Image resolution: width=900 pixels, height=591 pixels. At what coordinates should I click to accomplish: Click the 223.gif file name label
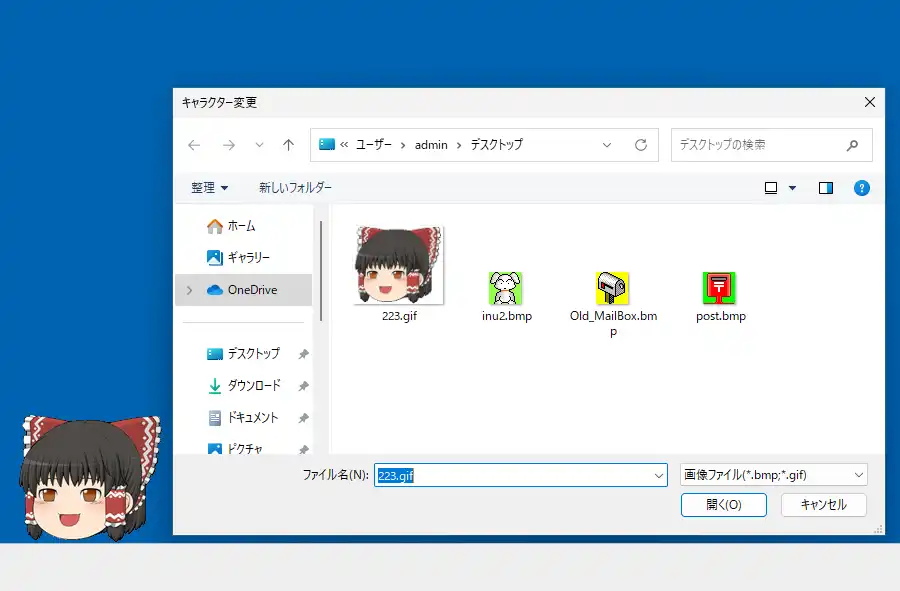pyautogui.click(x=399, y=316)
